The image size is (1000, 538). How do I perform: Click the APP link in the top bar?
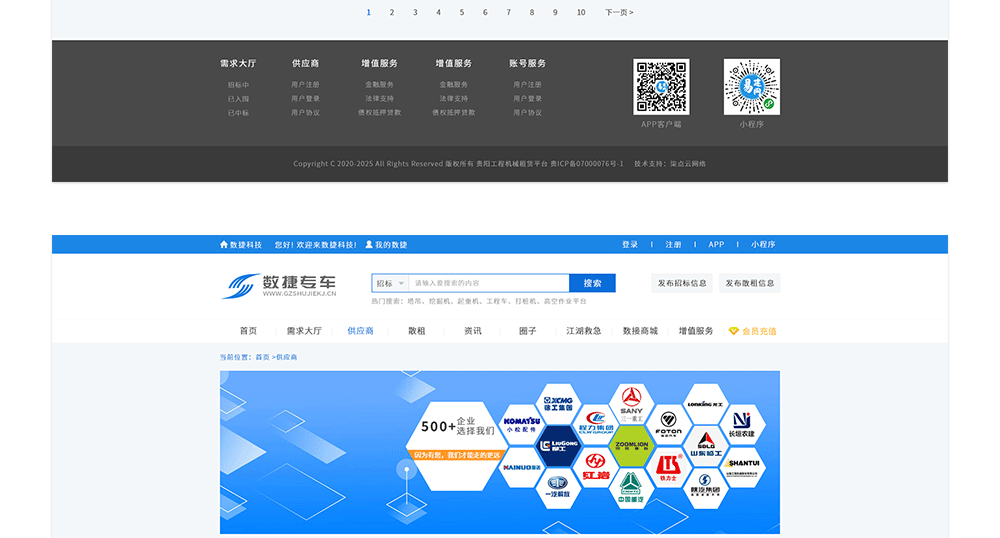pyautogui.click(x=716, y=244)
